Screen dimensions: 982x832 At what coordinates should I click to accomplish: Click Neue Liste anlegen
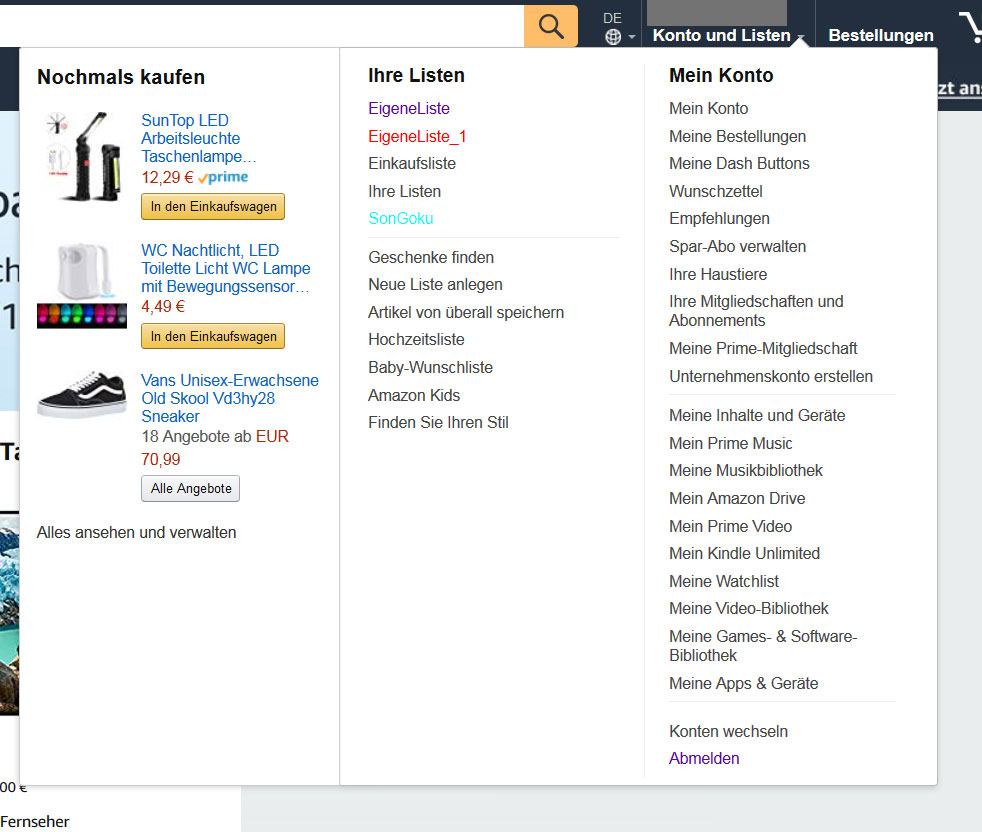435,284
